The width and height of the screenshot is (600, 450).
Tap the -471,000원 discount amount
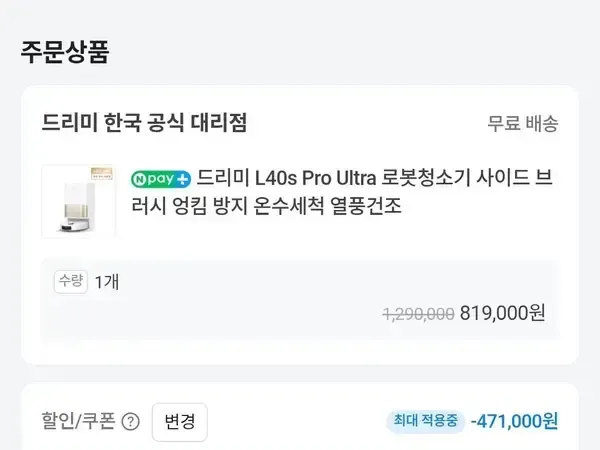[x=514, y=421]
